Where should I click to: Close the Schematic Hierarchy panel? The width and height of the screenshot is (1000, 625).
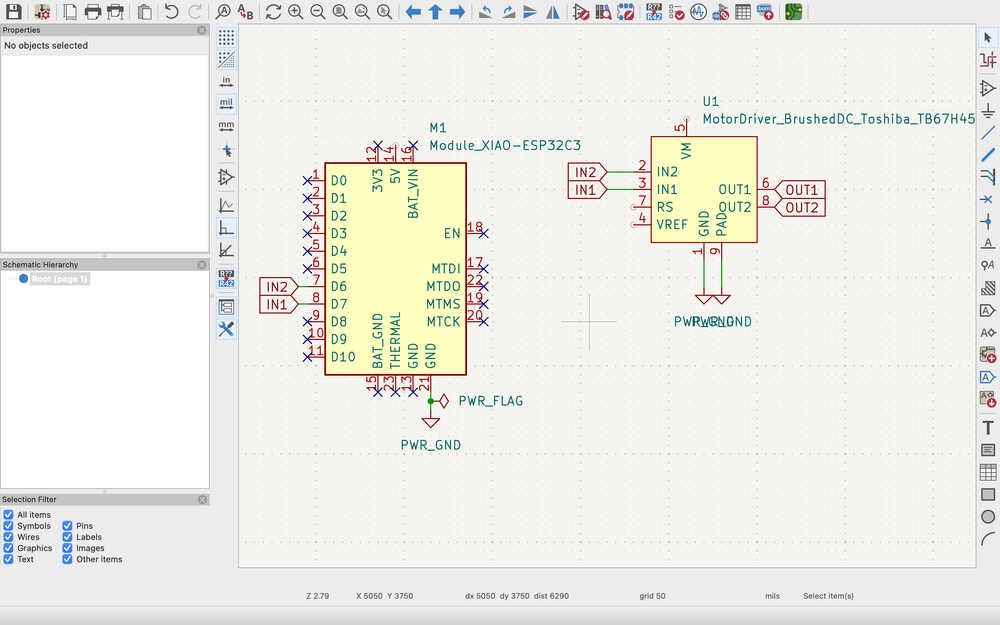[x=202, y=265]
